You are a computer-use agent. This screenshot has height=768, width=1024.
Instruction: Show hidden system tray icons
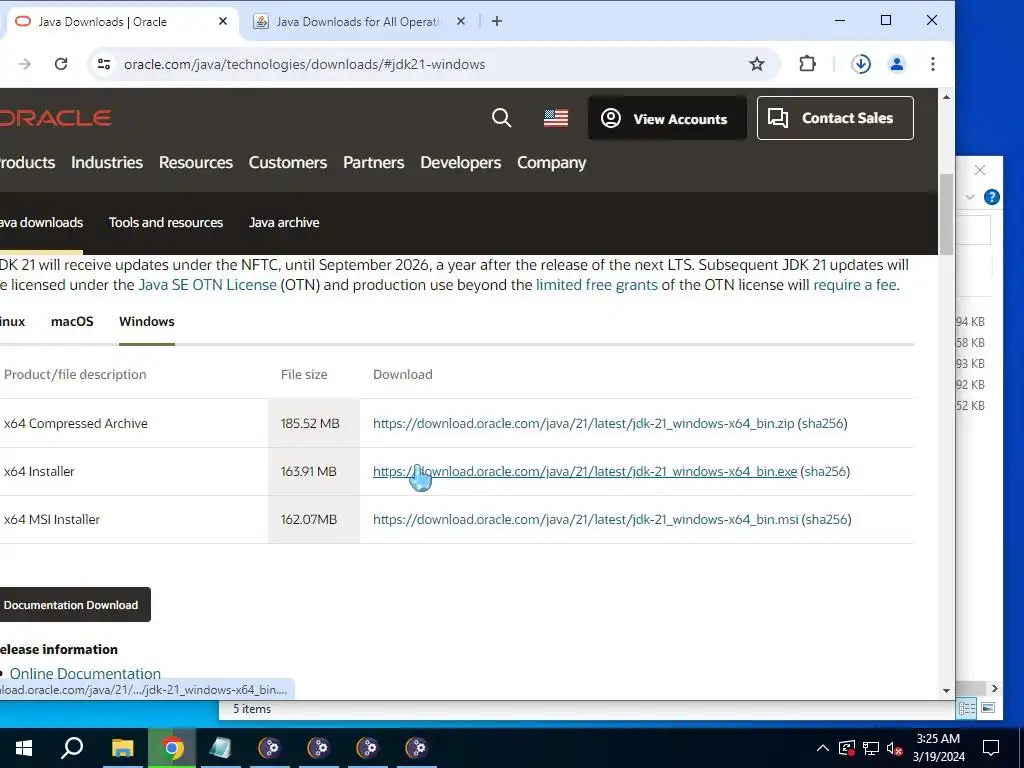(823, 748)
